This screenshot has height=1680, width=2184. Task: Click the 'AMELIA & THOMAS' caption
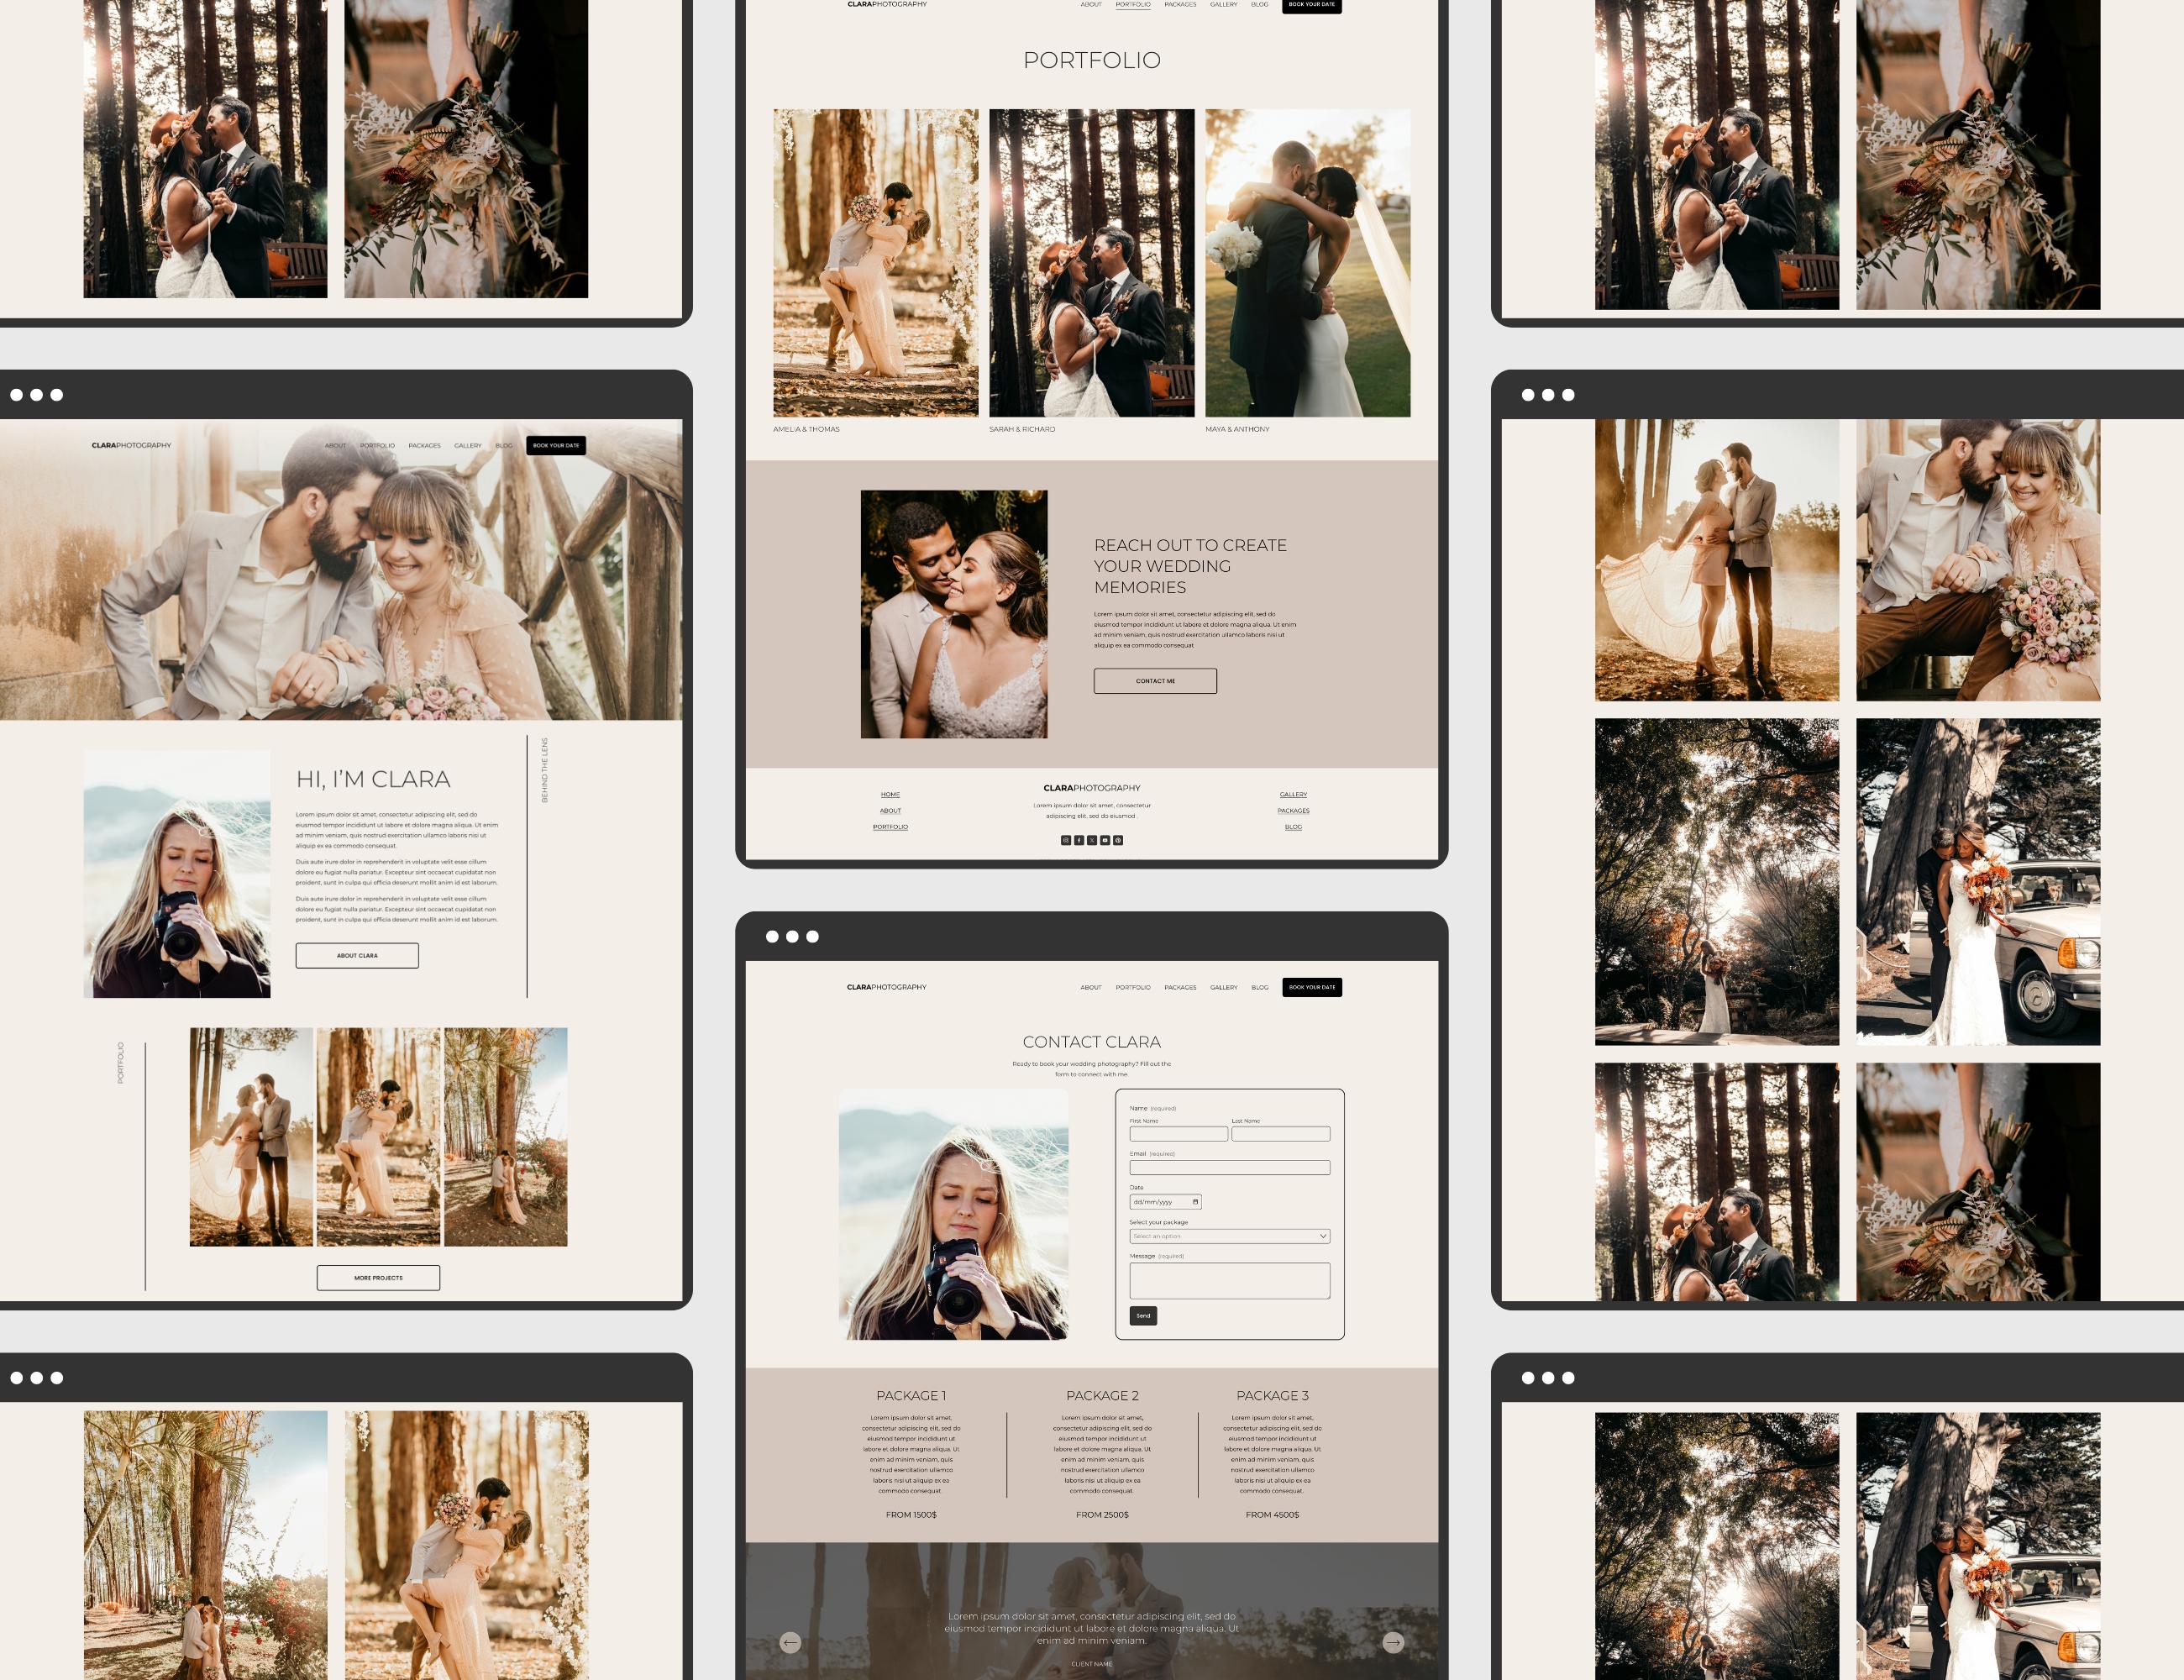coord(806,429)
